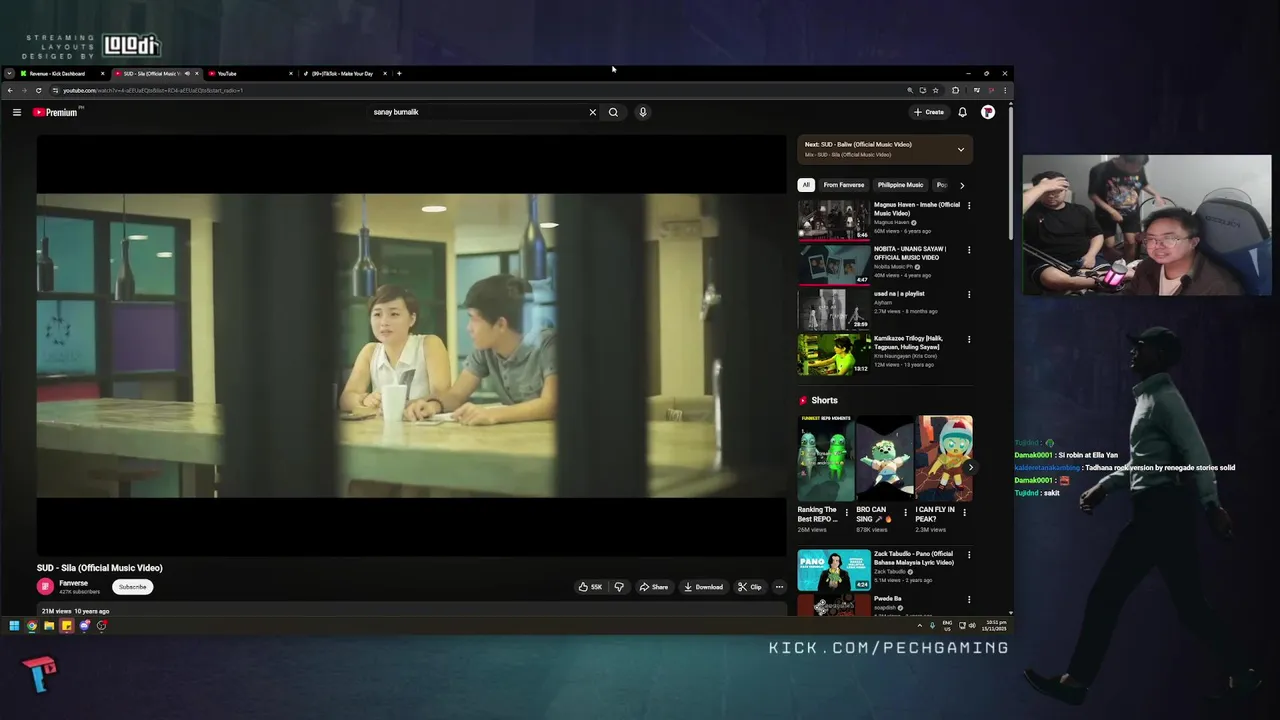Open more actions ellipsis under video

click(779, 587)
